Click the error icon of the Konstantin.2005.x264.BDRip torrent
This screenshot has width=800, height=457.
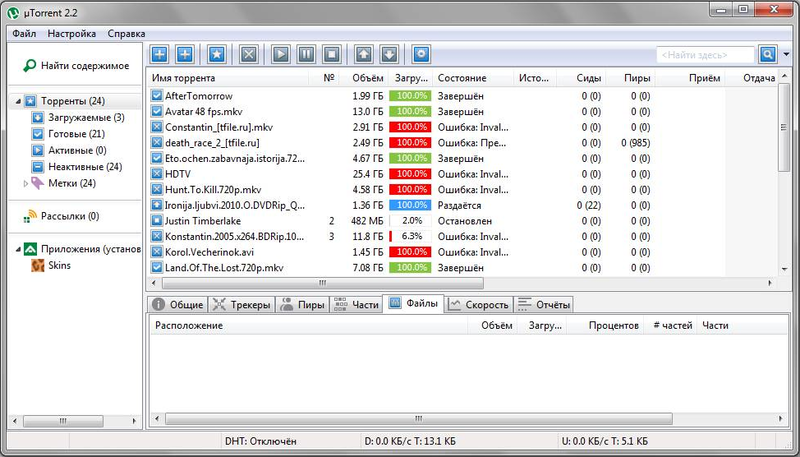coord(157,237)
